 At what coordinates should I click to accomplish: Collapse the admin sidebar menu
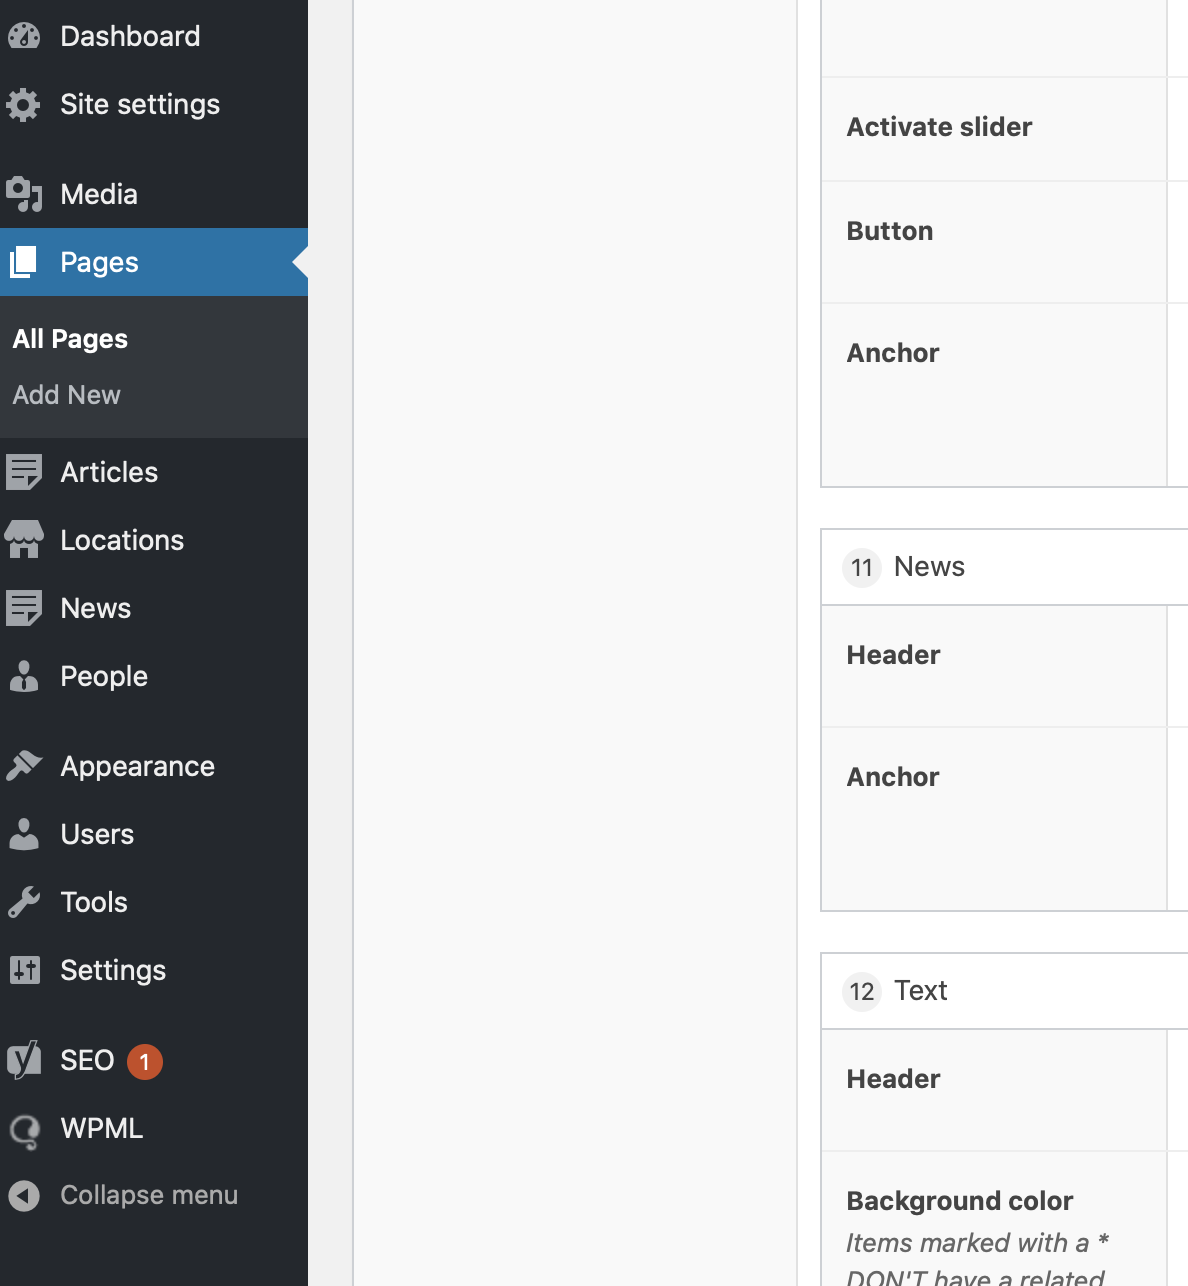148,1195
